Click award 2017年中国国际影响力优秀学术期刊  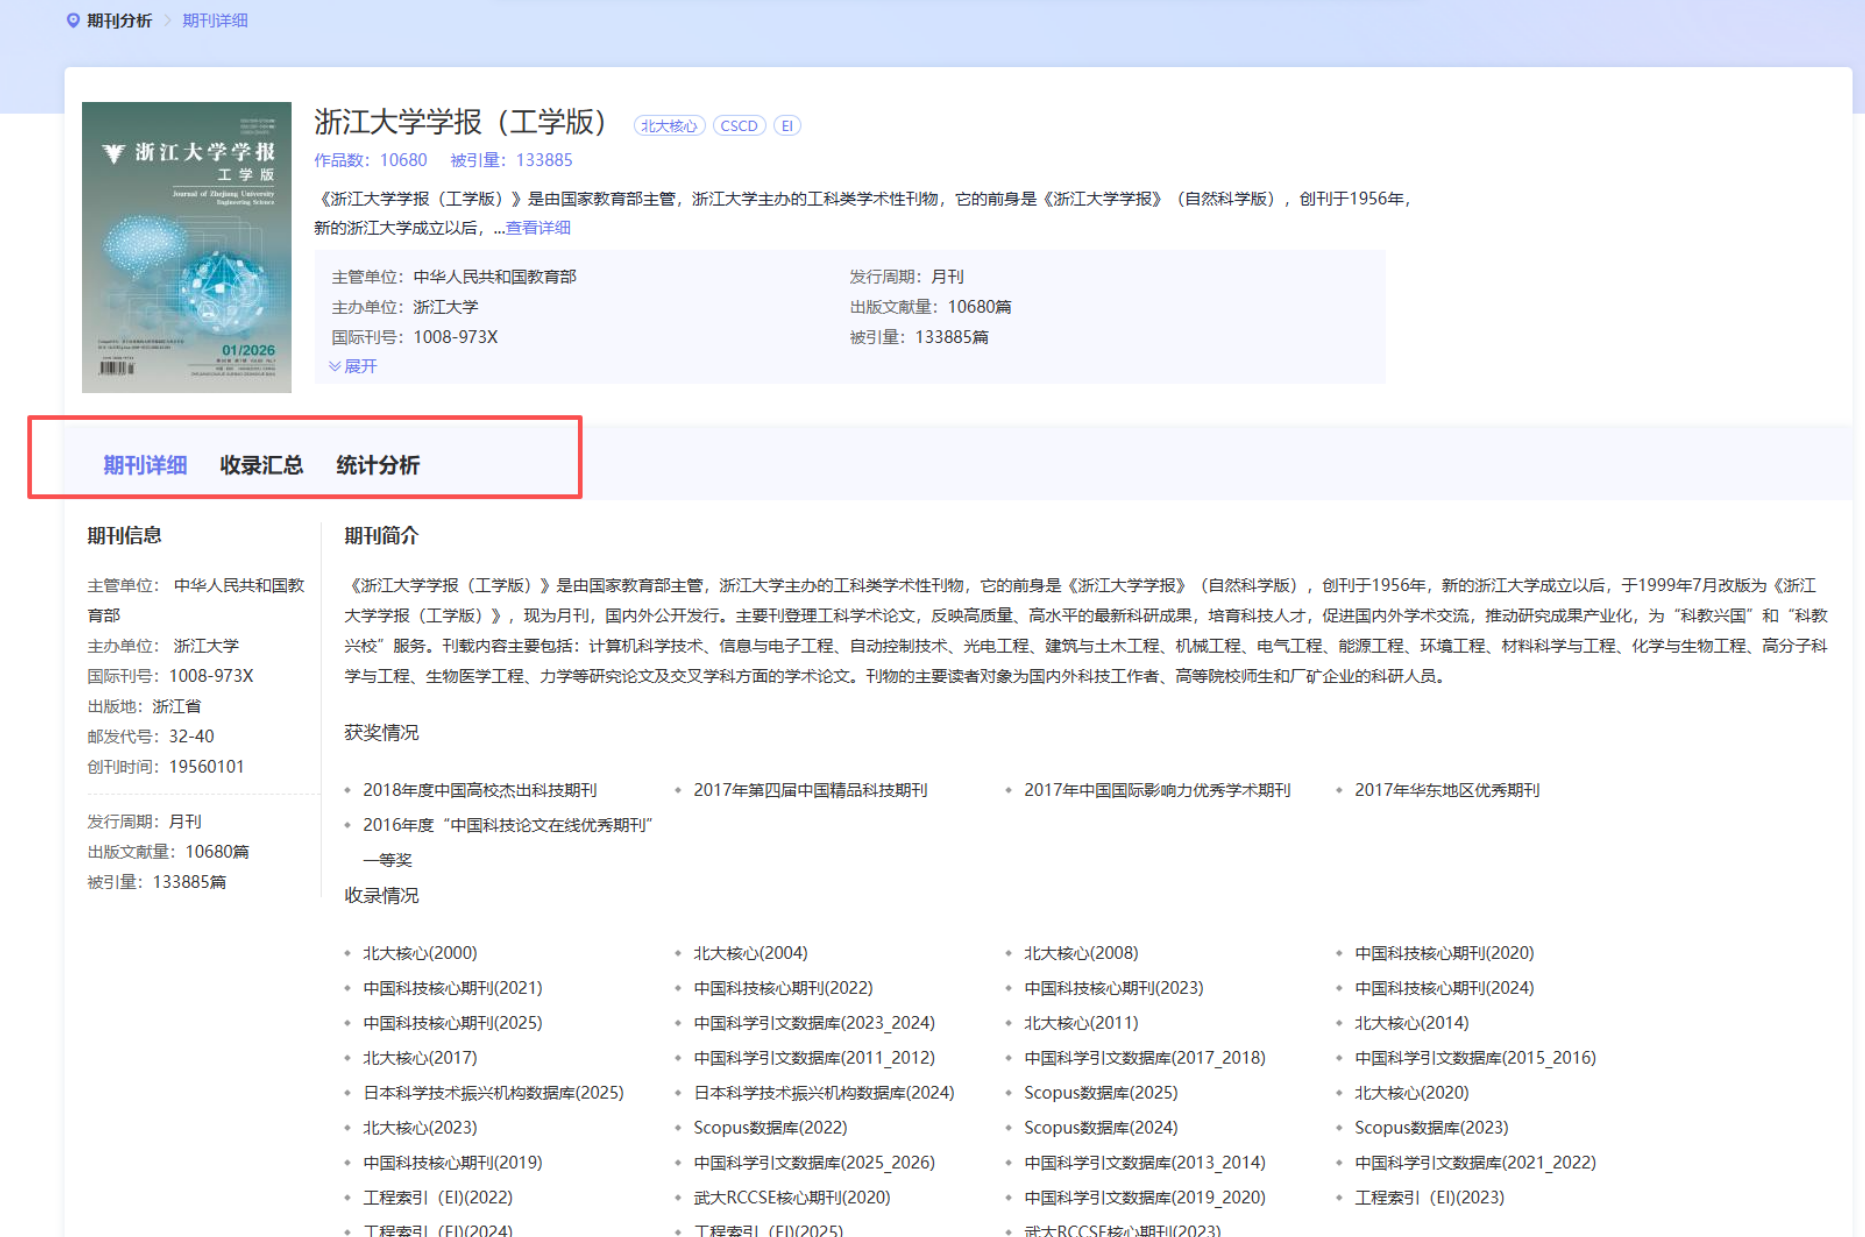point(1157,790)
